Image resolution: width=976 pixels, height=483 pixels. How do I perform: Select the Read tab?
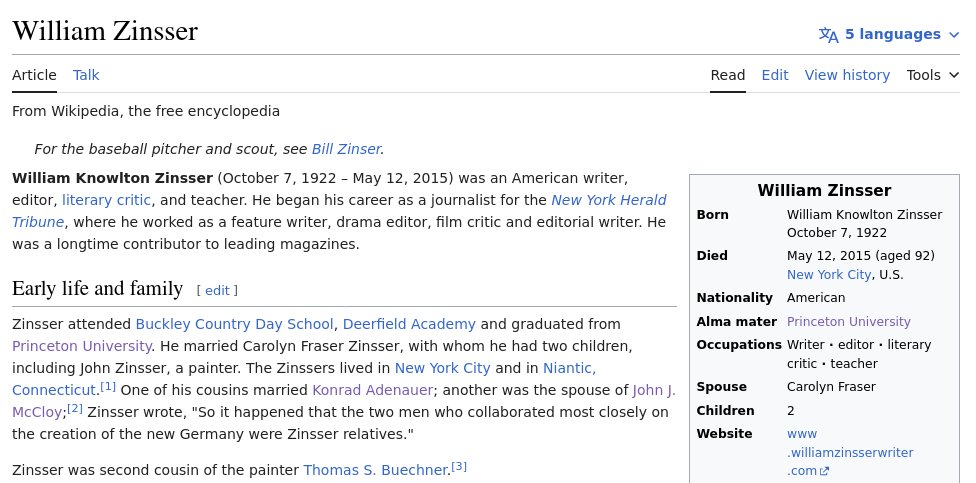point(727,75)
